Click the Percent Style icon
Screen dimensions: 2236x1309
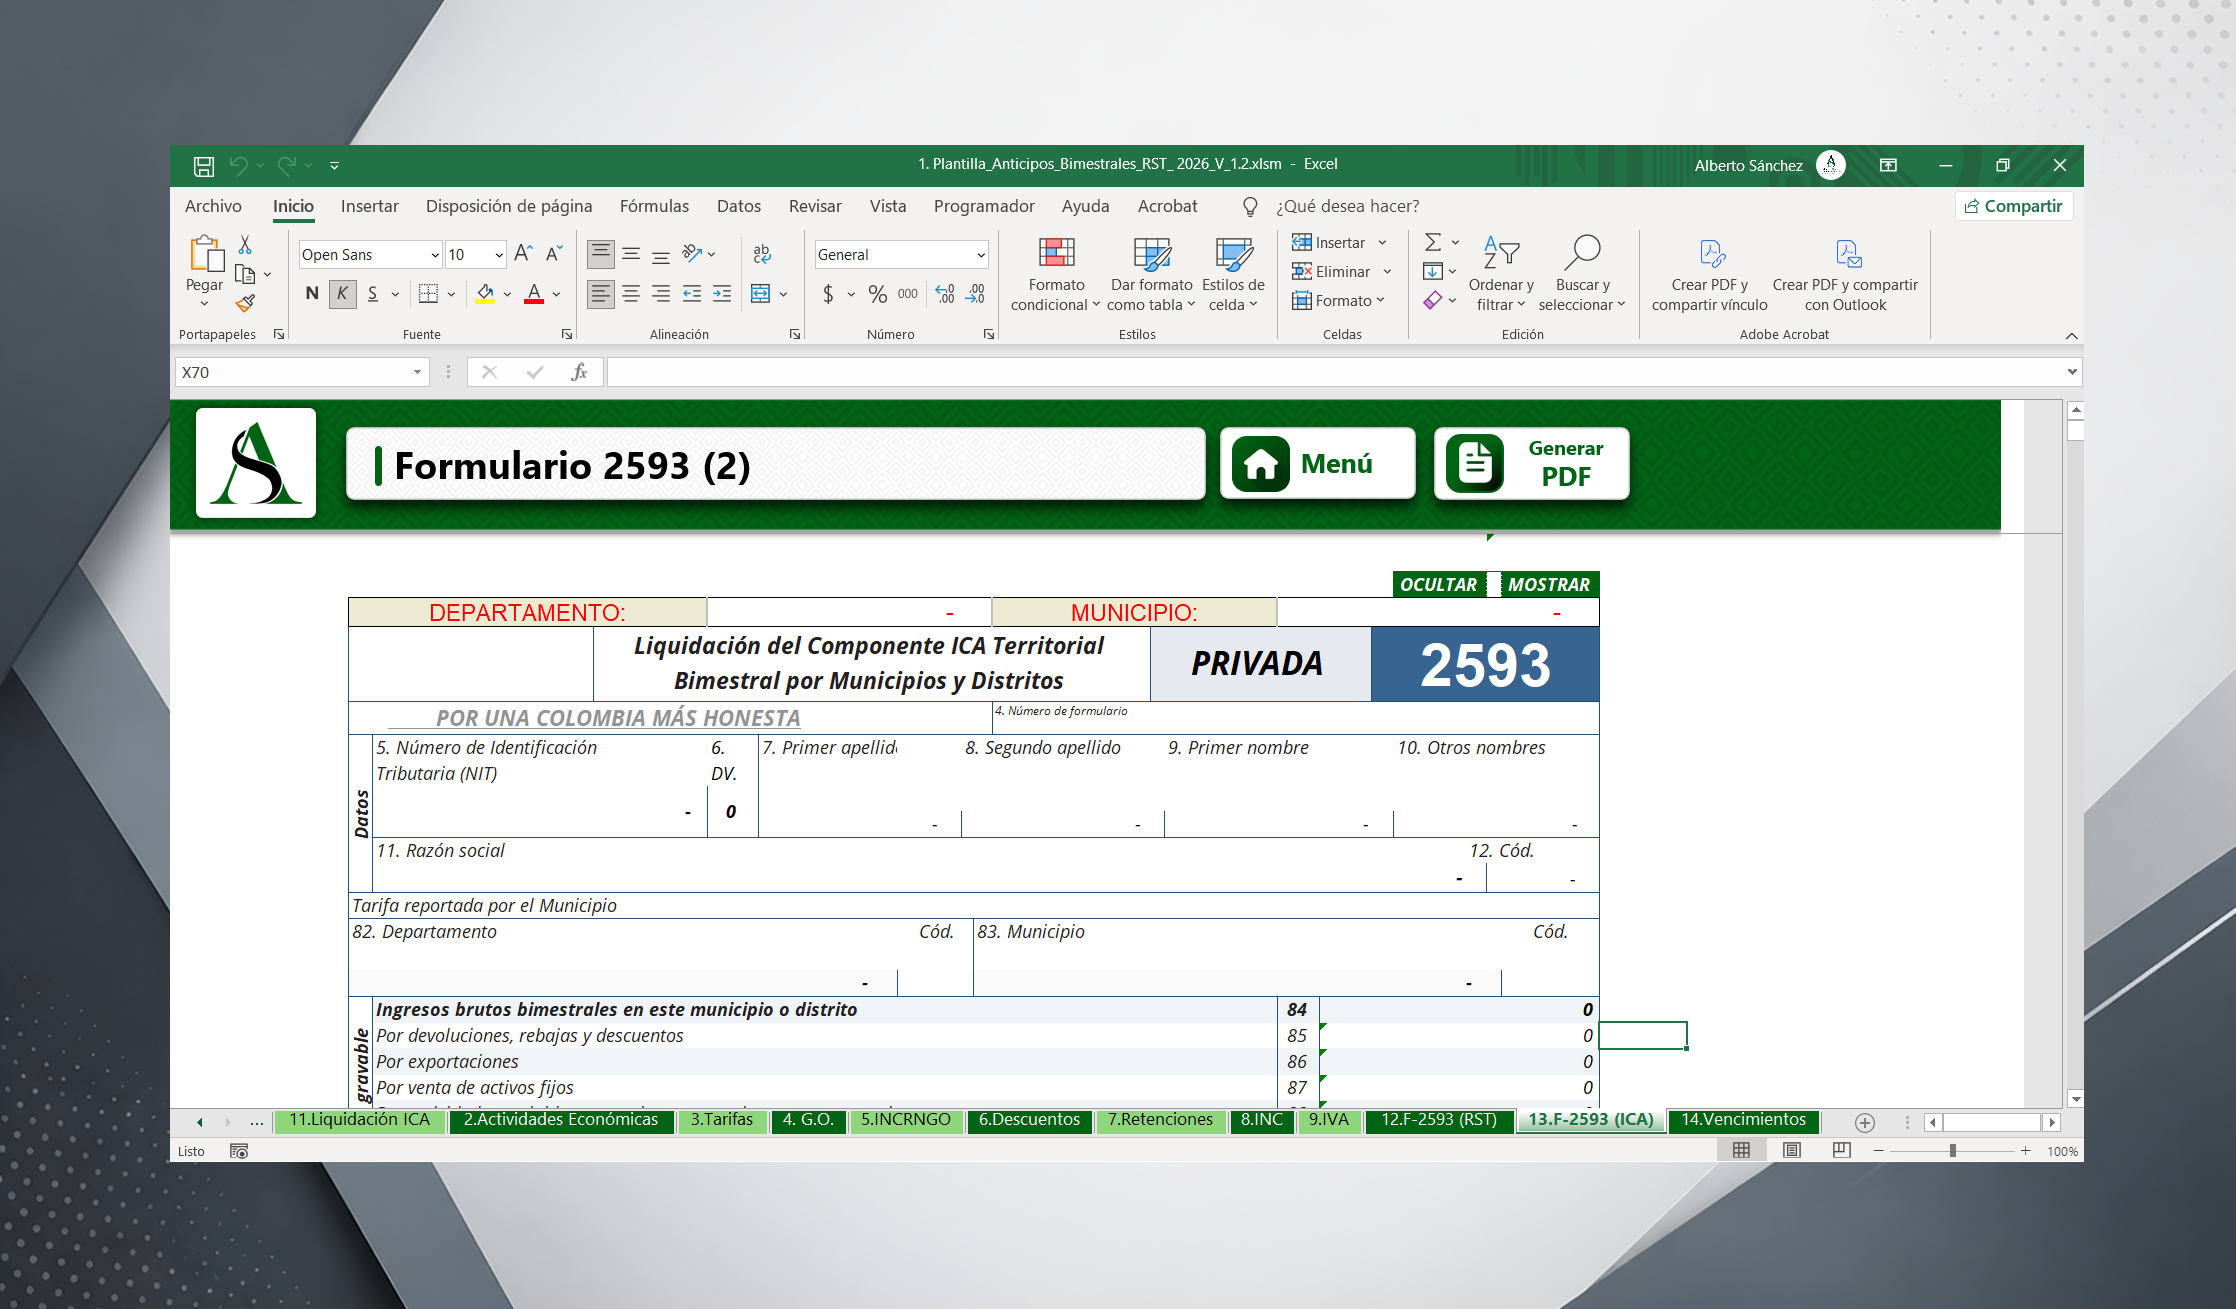click(x=877, y=294)
